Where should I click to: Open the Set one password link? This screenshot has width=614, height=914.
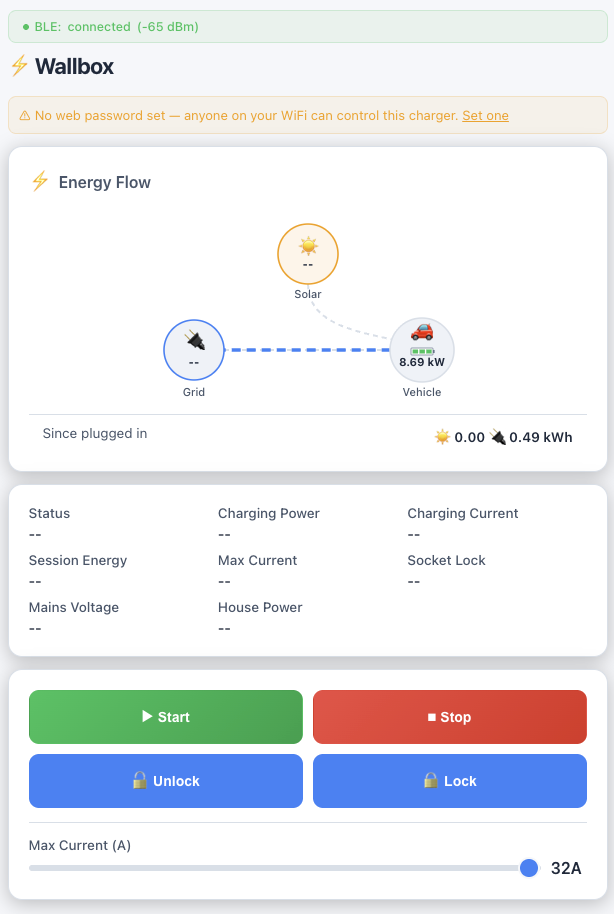[x=485, y=115]
